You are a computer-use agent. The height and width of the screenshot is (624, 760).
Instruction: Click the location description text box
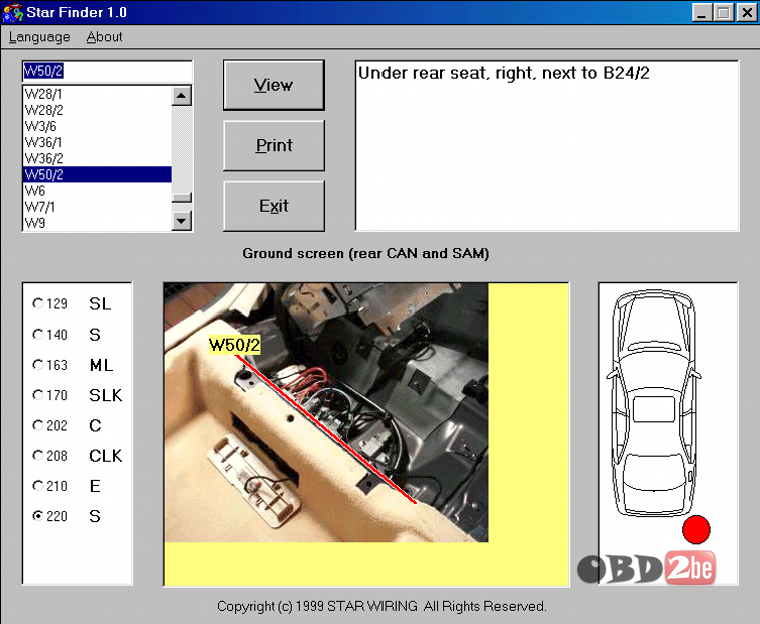[547, 145]
